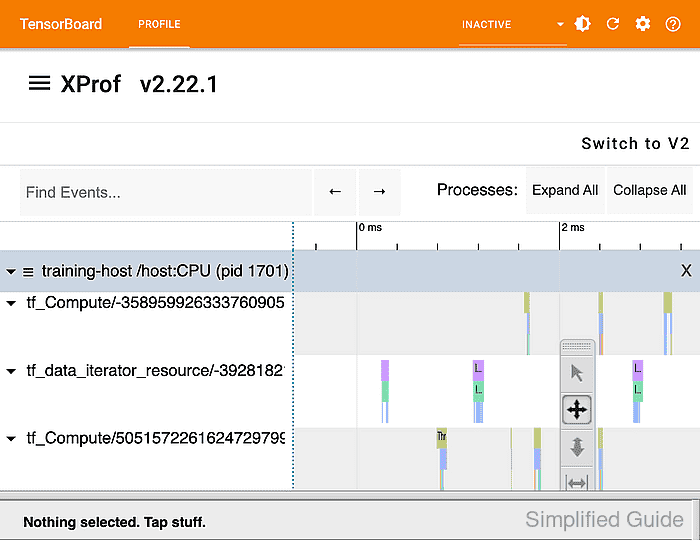
Task: Go to previous found event arrow
Action: tap(335, 192)
